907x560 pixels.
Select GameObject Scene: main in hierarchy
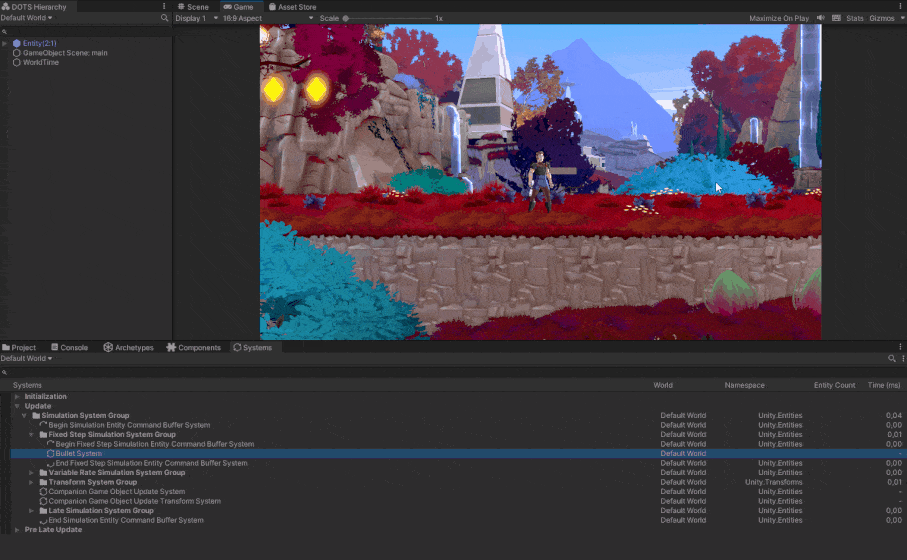[65, 53]
